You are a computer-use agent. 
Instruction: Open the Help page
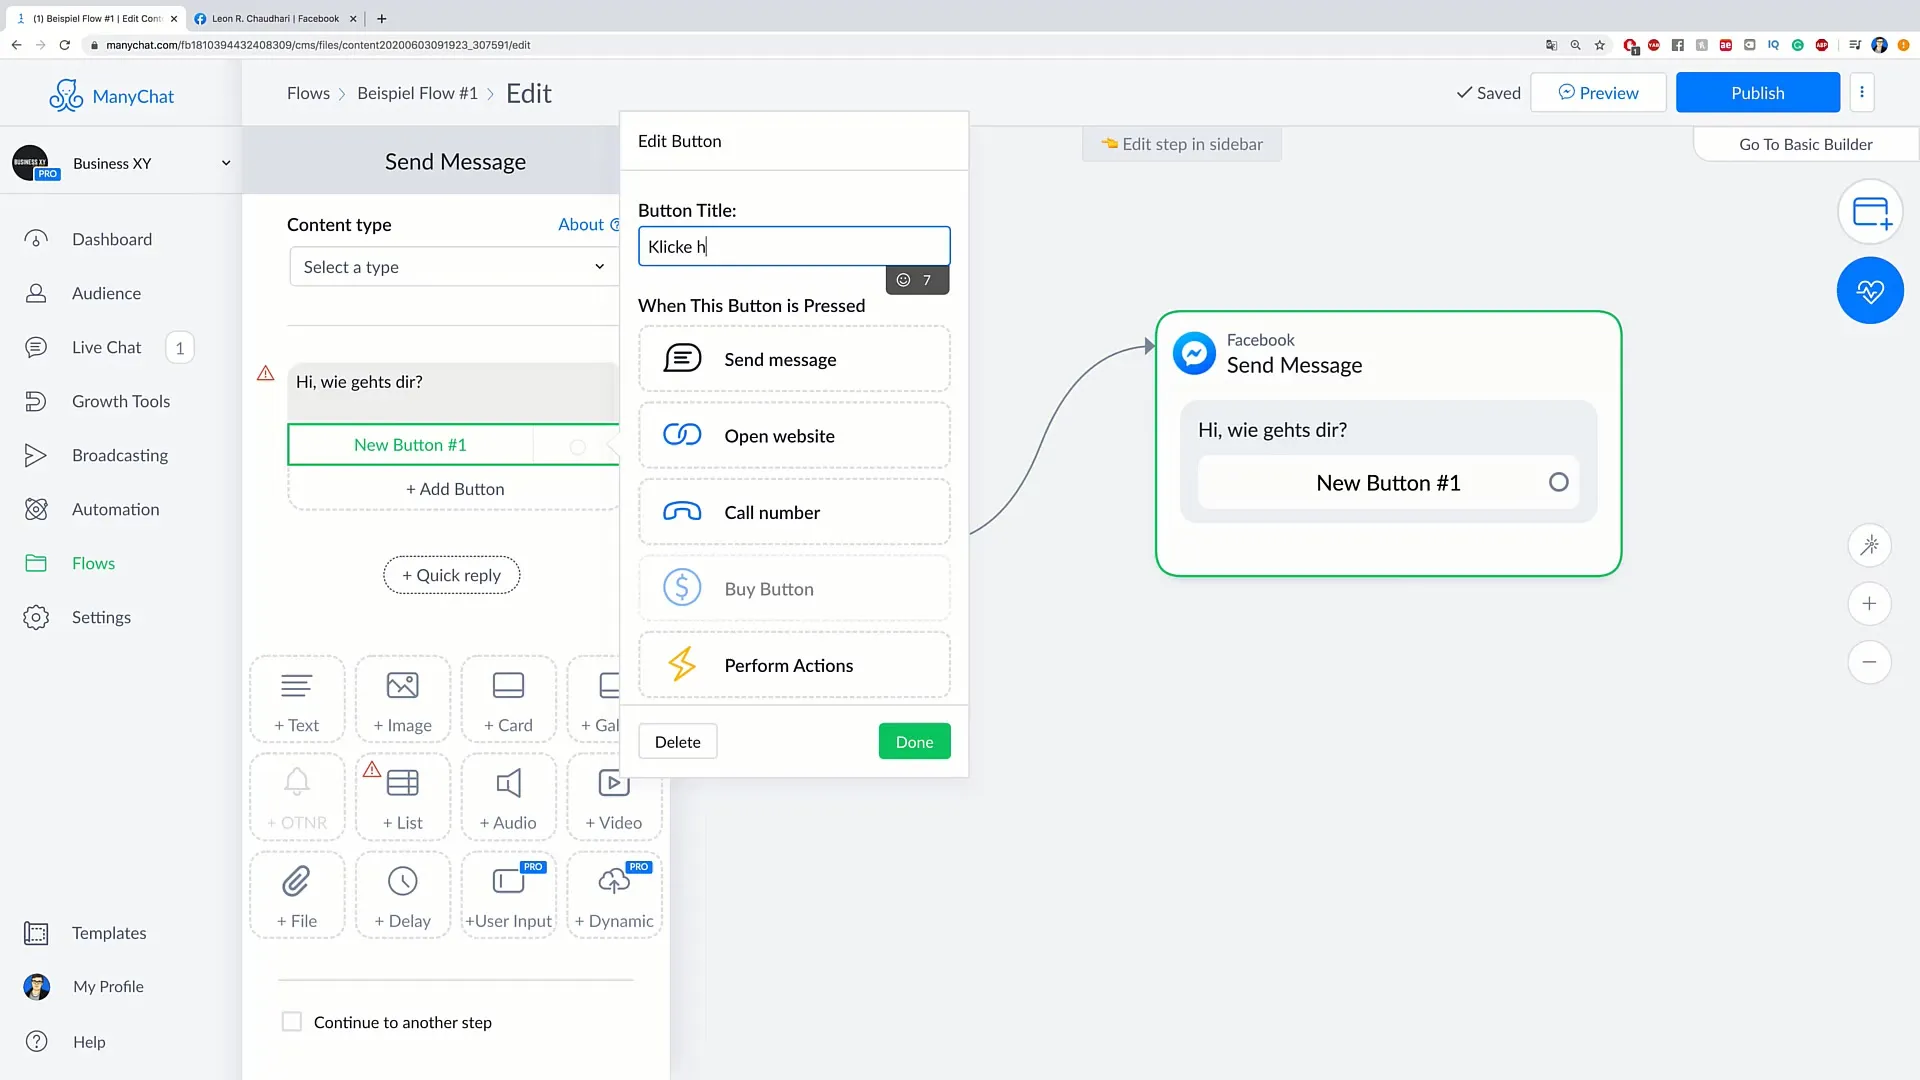pos(89,1042)
